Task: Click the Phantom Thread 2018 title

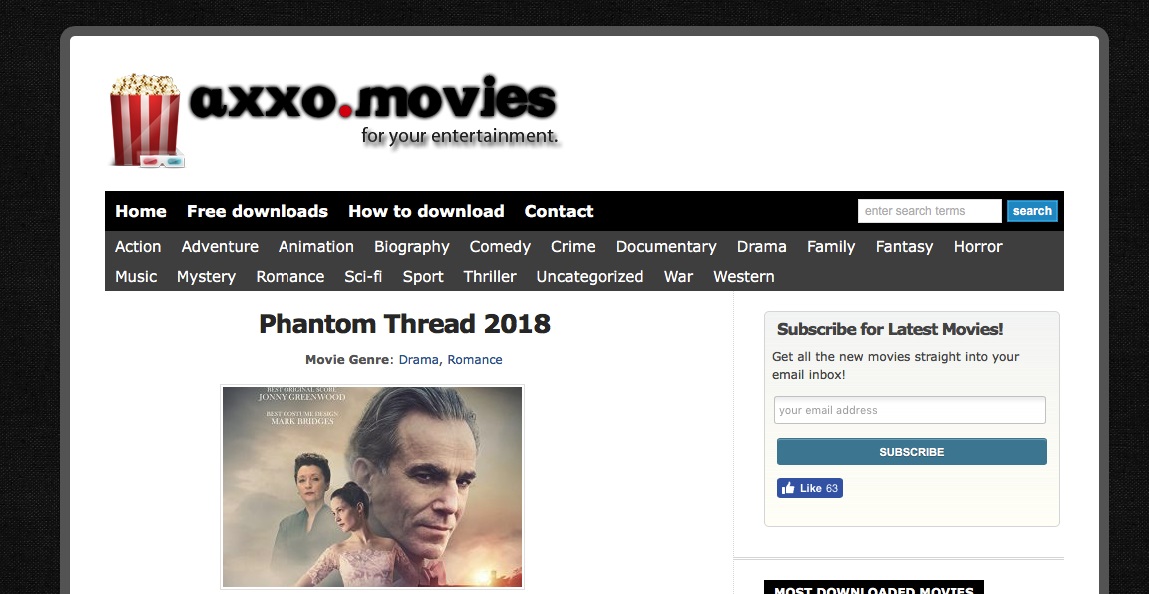Action: tap(405, 324)
